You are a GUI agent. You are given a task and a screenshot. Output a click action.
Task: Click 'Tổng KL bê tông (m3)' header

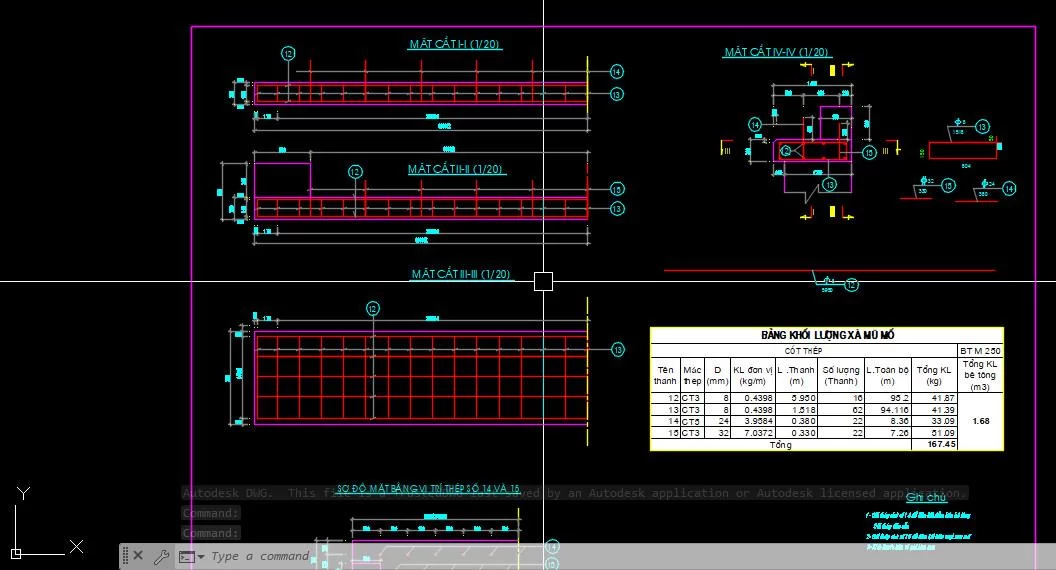(x=980, y=375)
